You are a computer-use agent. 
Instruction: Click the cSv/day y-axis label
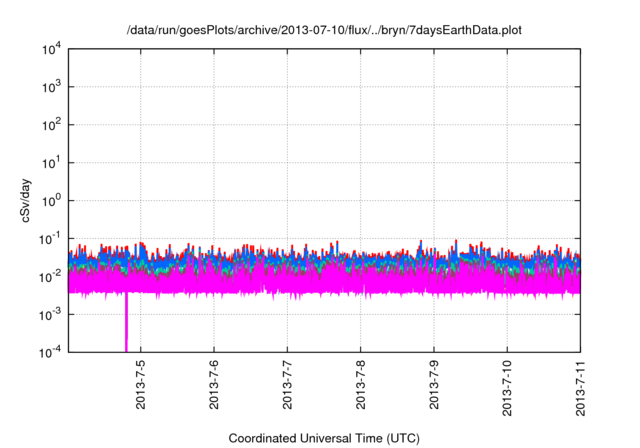(26, 200)
